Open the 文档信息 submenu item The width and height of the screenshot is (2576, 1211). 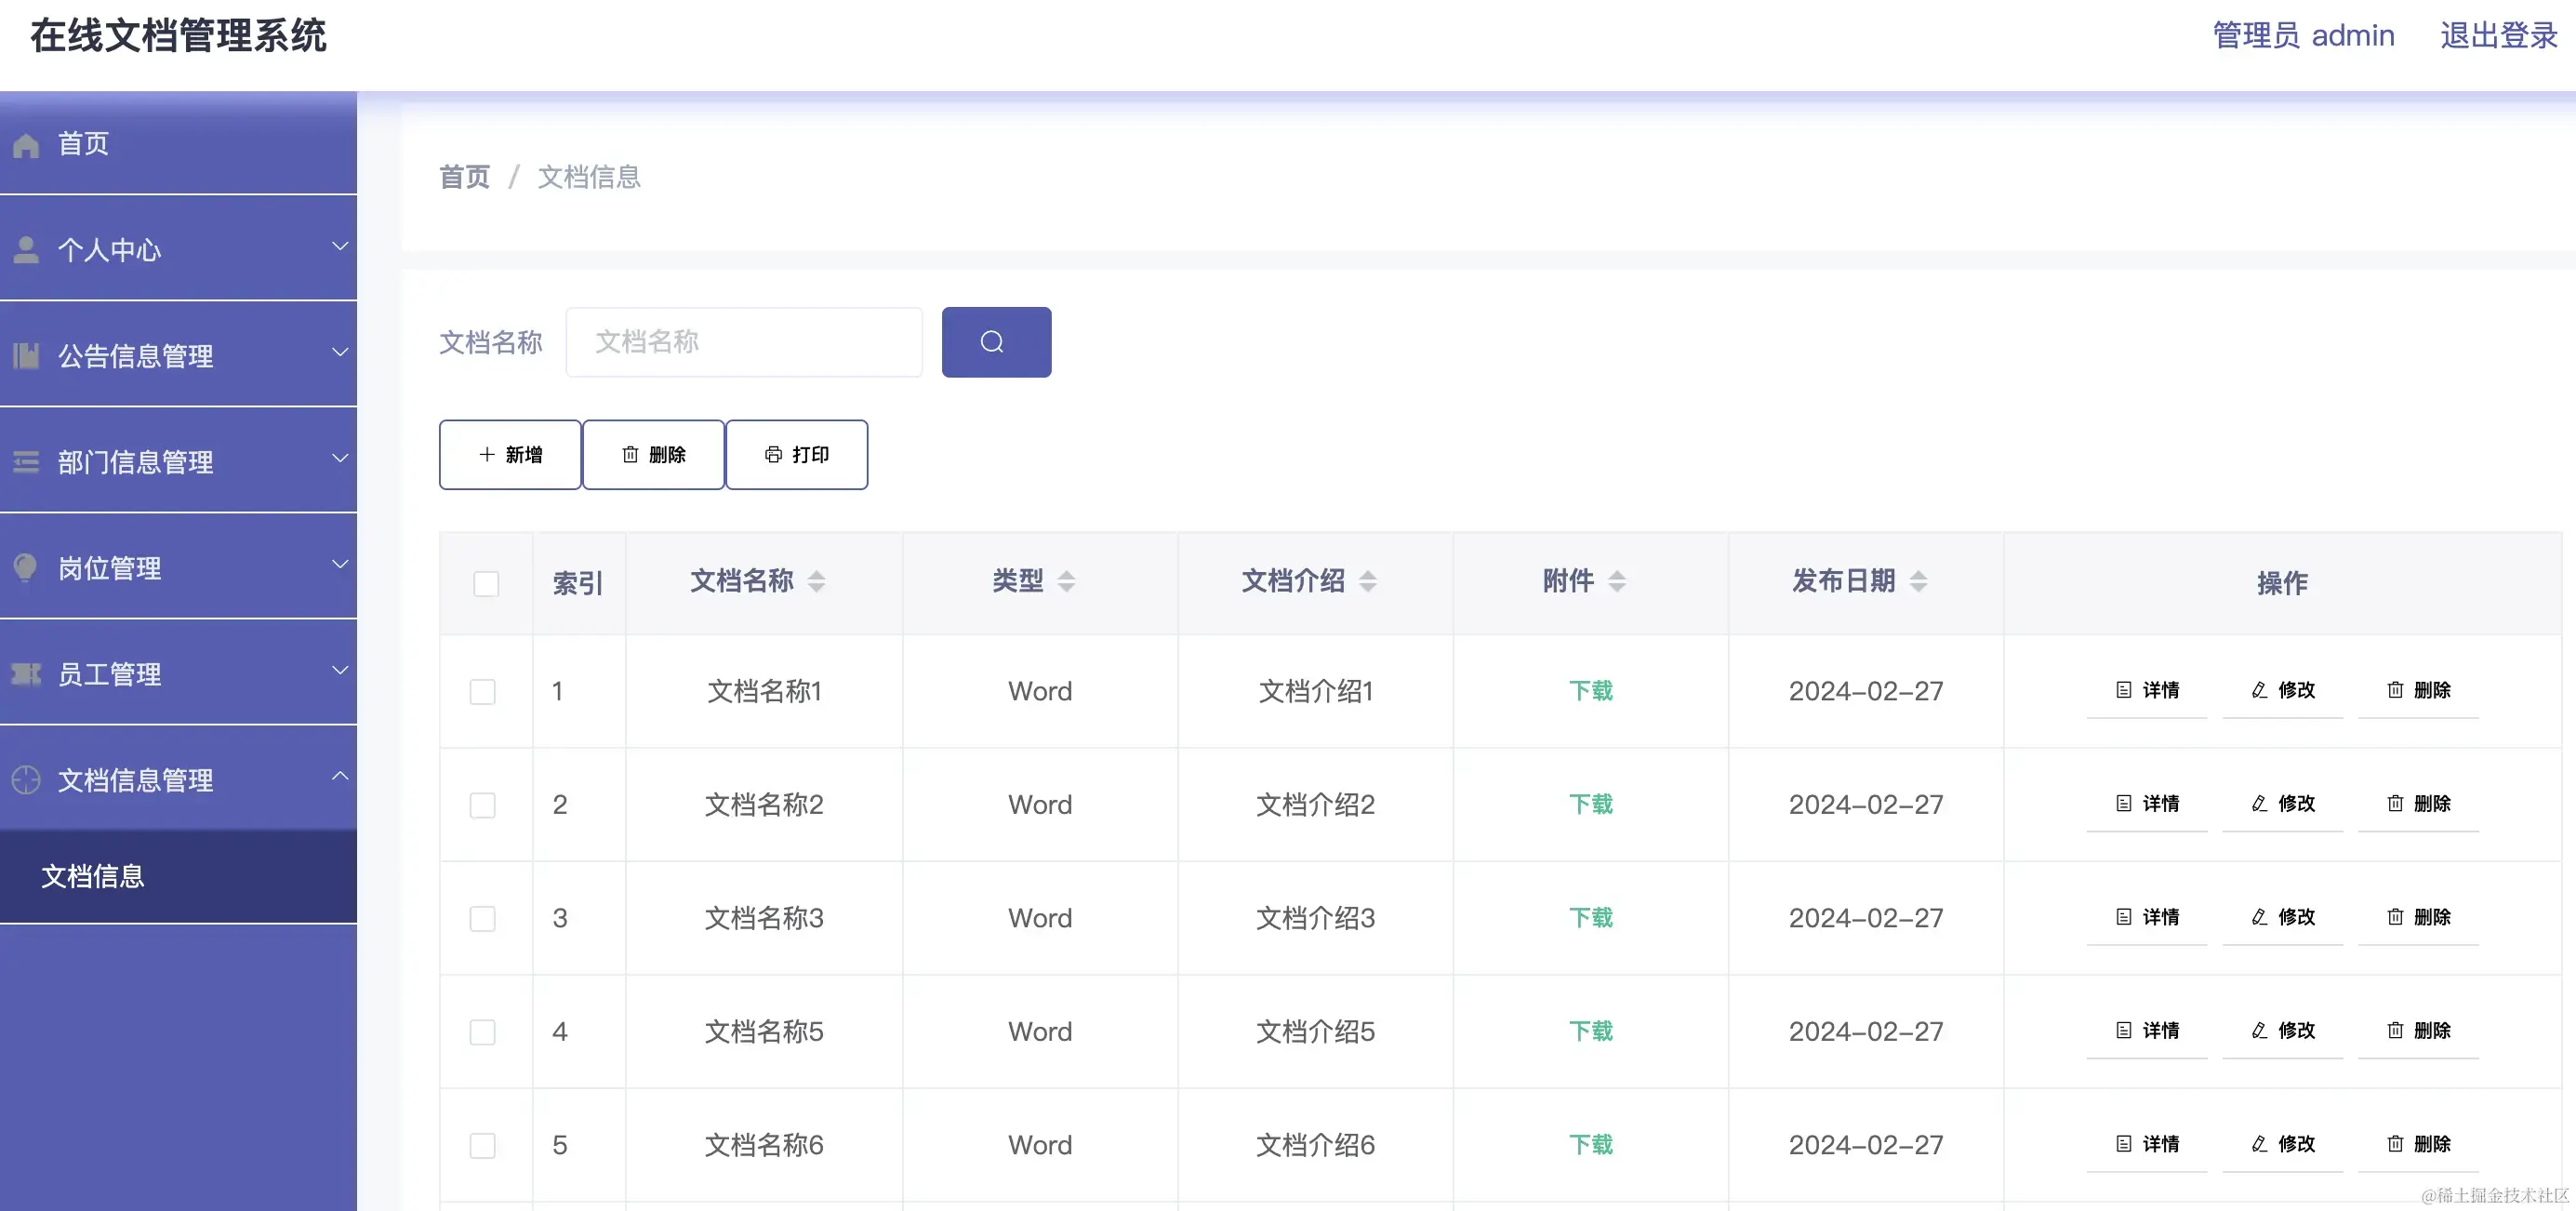point(93,876)
